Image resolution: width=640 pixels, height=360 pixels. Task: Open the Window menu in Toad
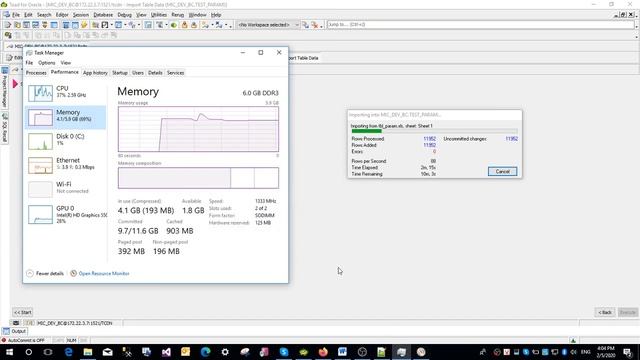198,15
